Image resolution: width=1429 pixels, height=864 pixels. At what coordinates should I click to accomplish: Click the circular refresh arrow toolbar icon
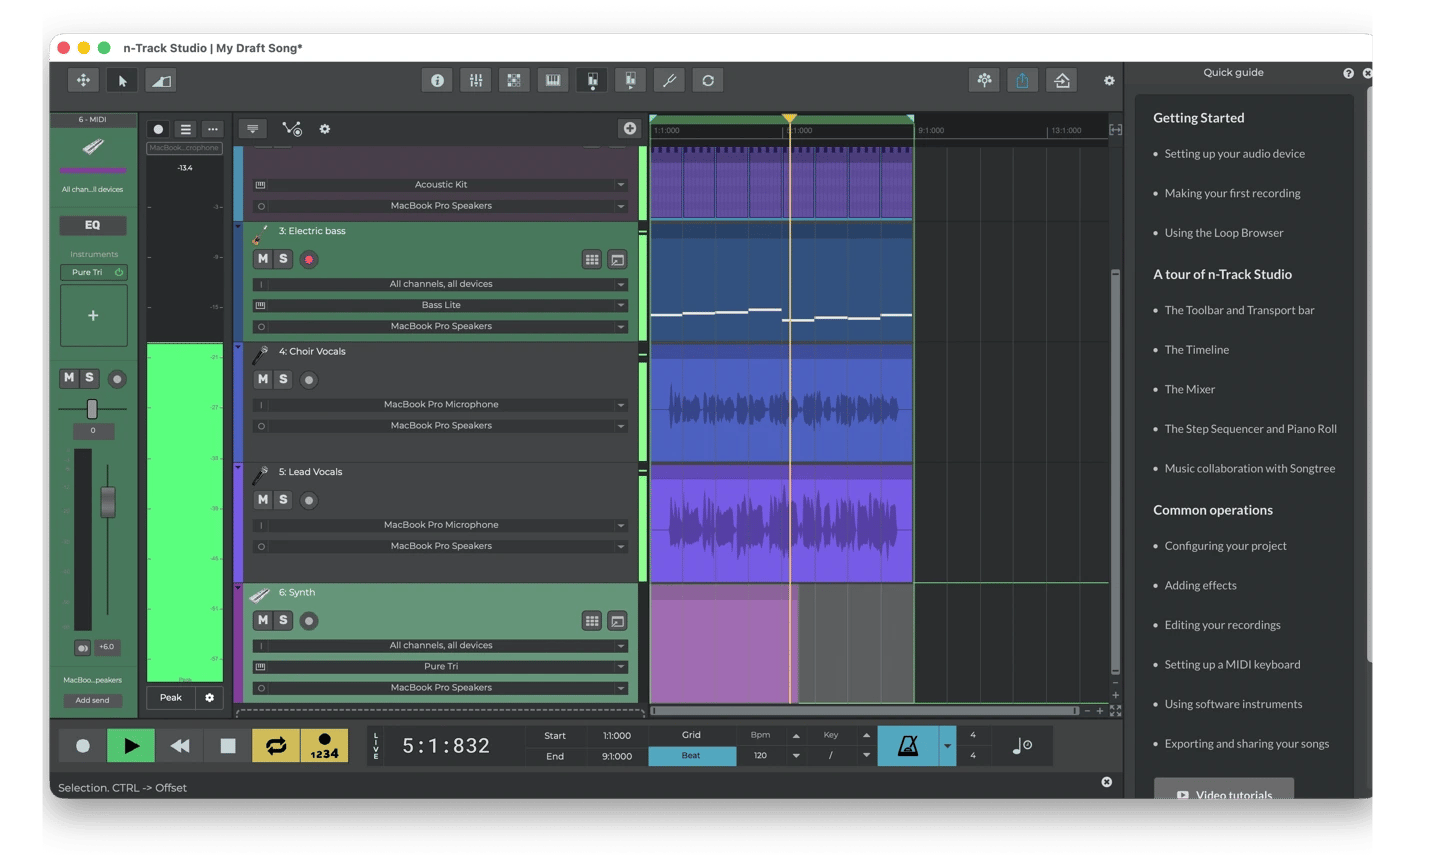(x=708, y=81)
